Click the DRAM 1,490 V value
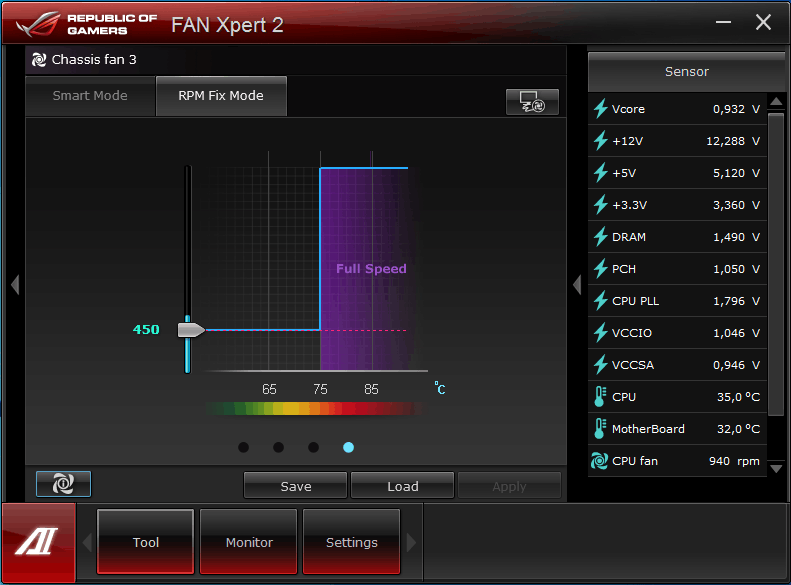This screenshot has width=791, height=585. [x=736, y=237]
